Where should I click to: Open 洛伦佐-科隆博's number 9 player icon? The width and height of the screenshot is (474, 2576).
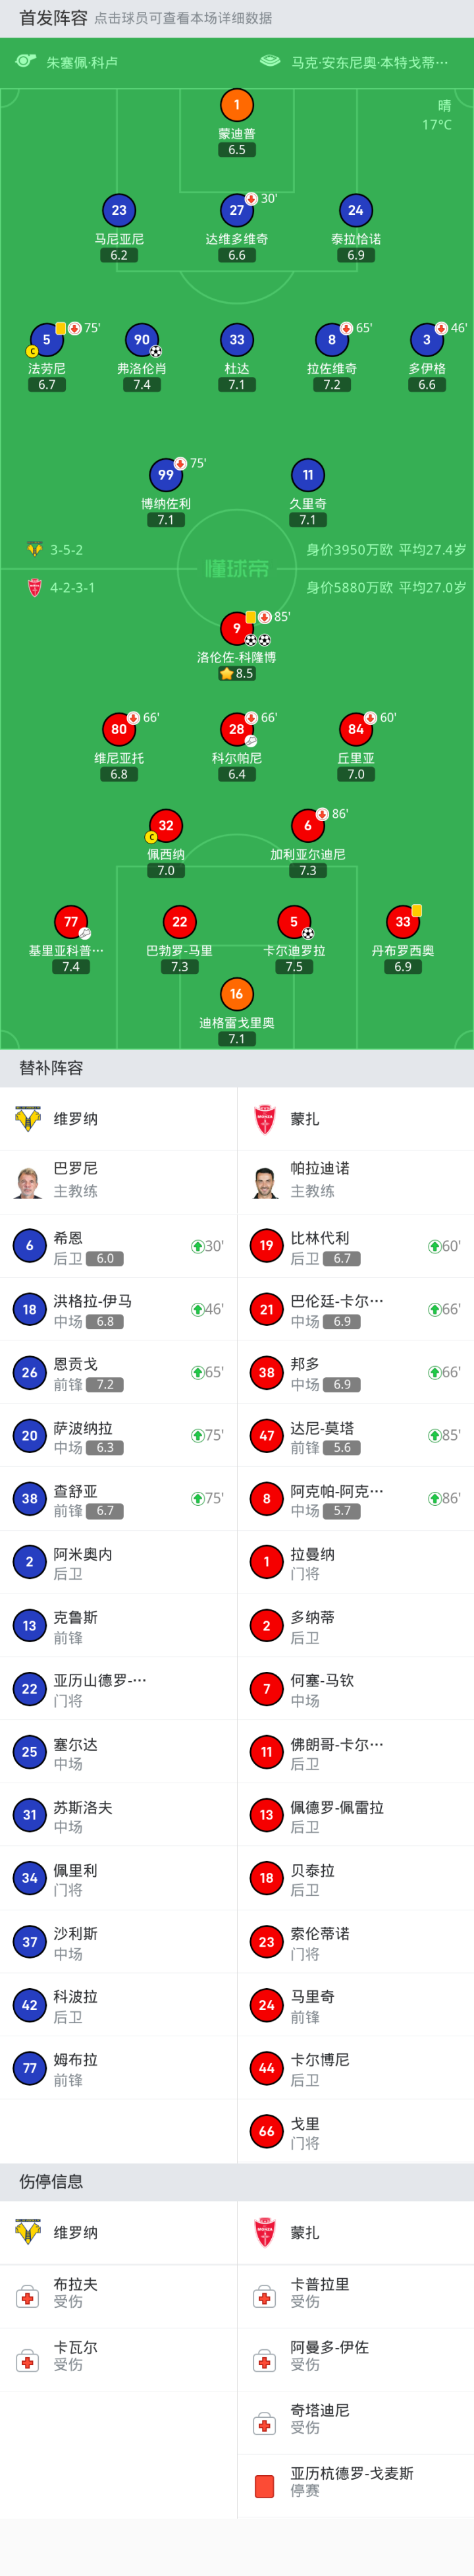237,628
